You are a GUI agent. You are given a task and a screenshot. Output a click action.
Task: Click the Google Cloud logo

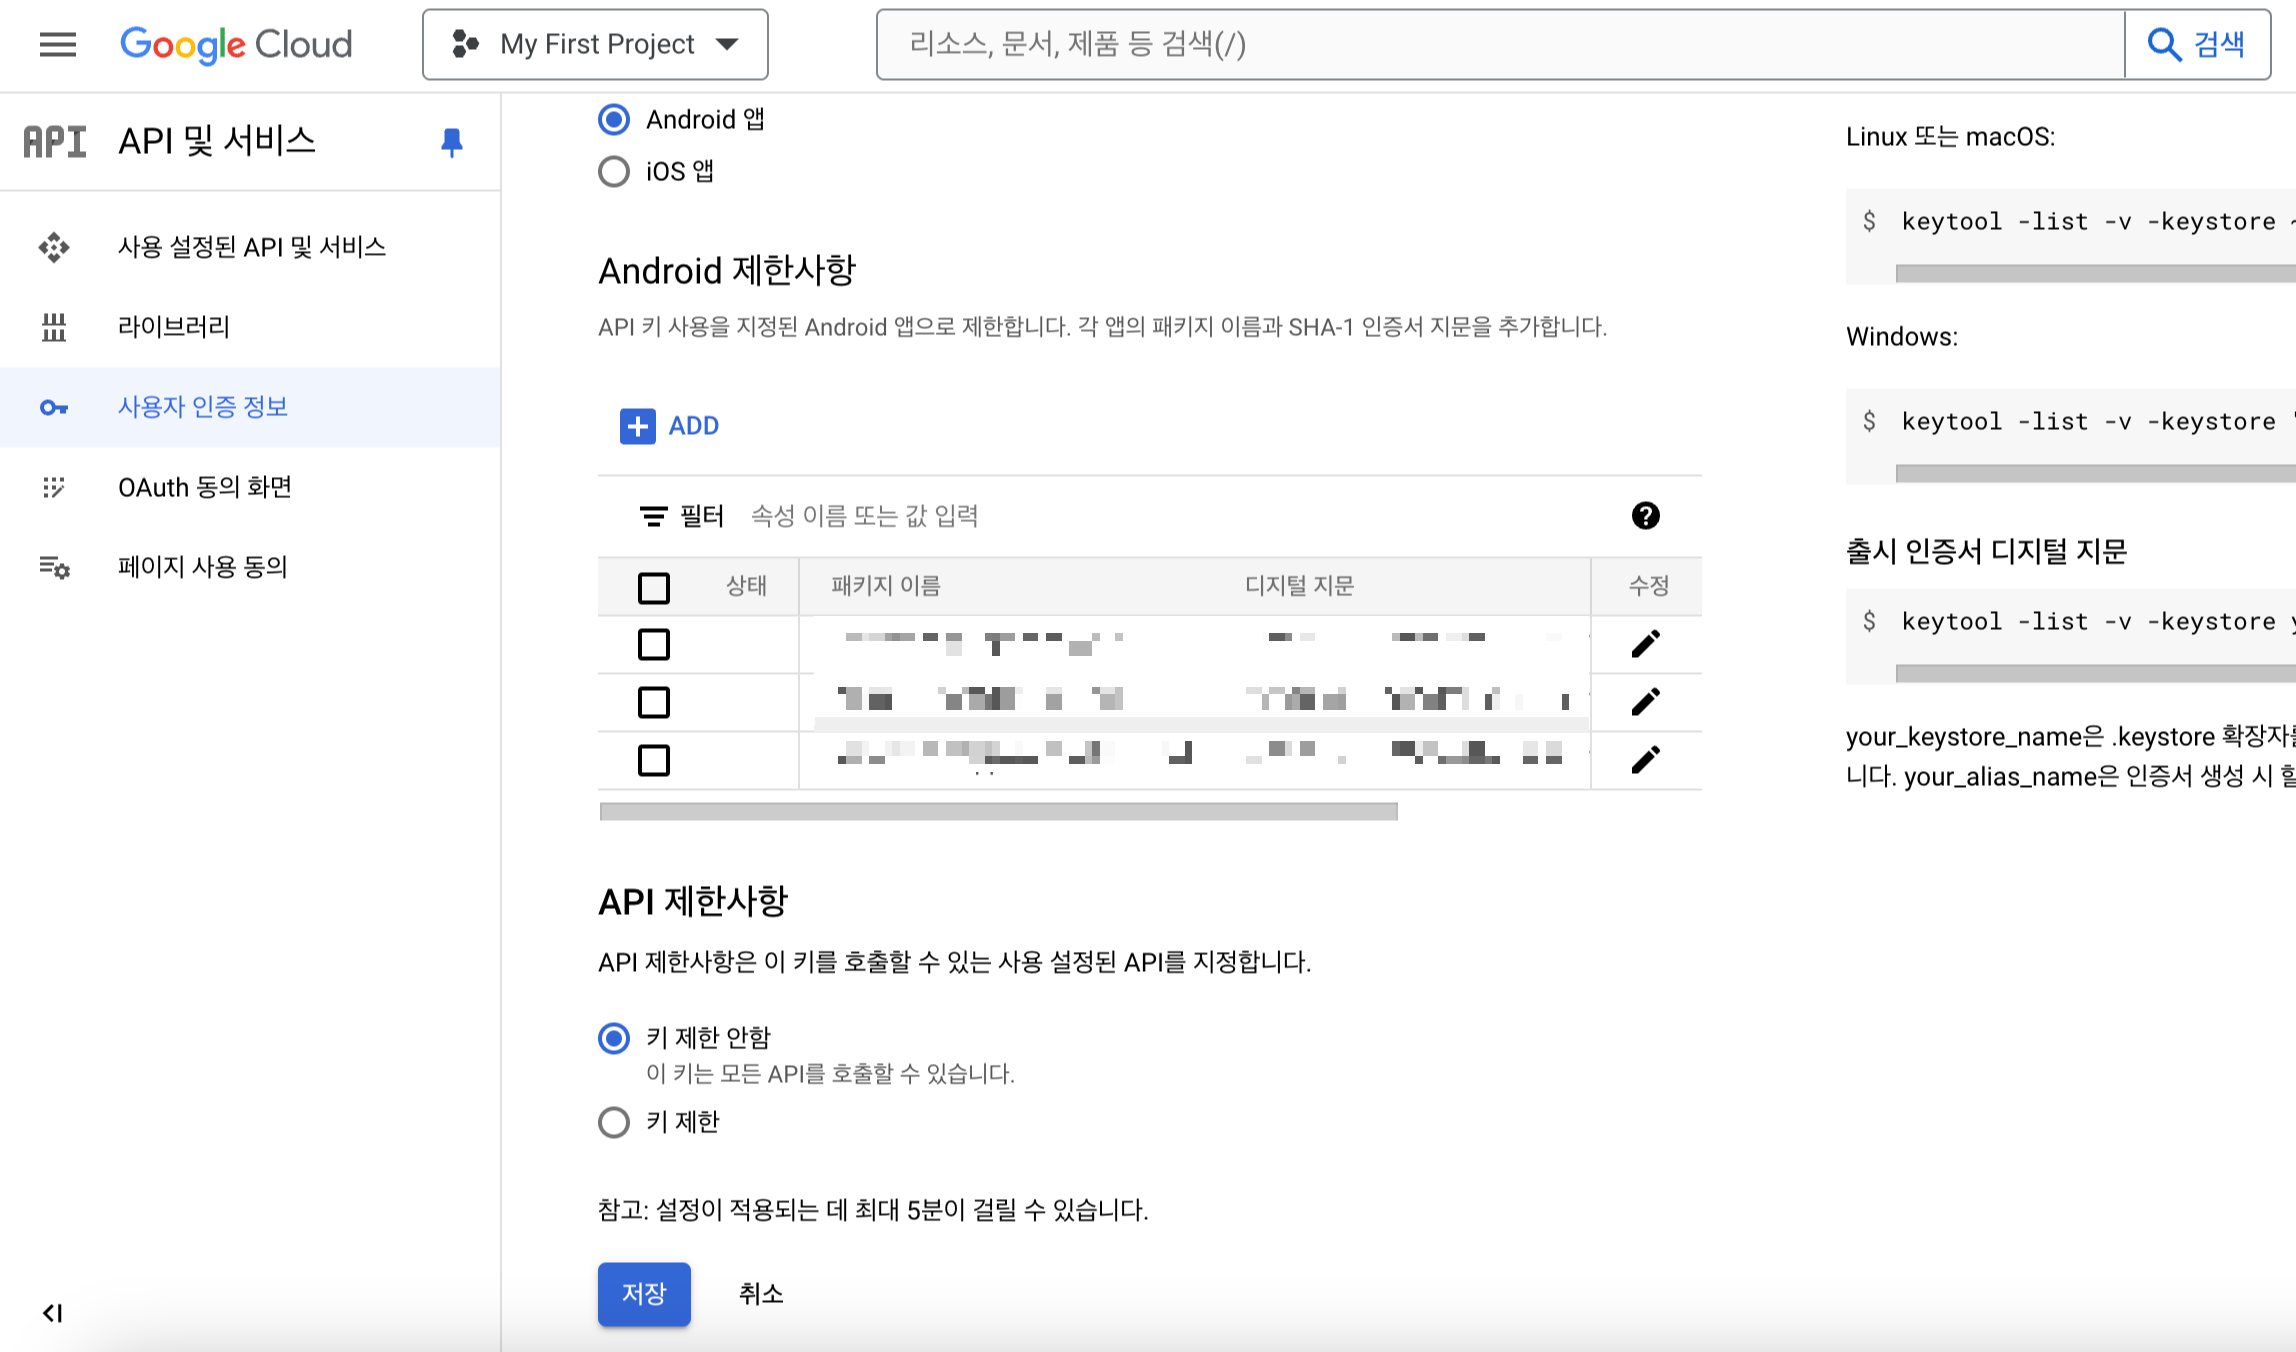[236, 44]
